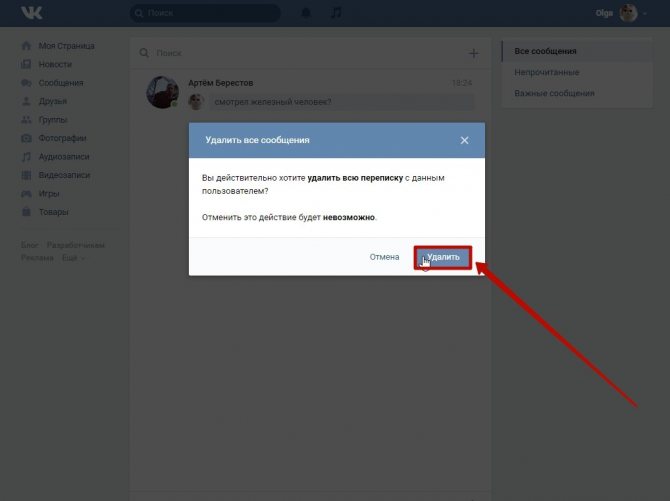The width and height of the screenshot is (670, 501).
Task: Open the Реклама footer link
Action: pyautogui.click(x=37, y=258)
